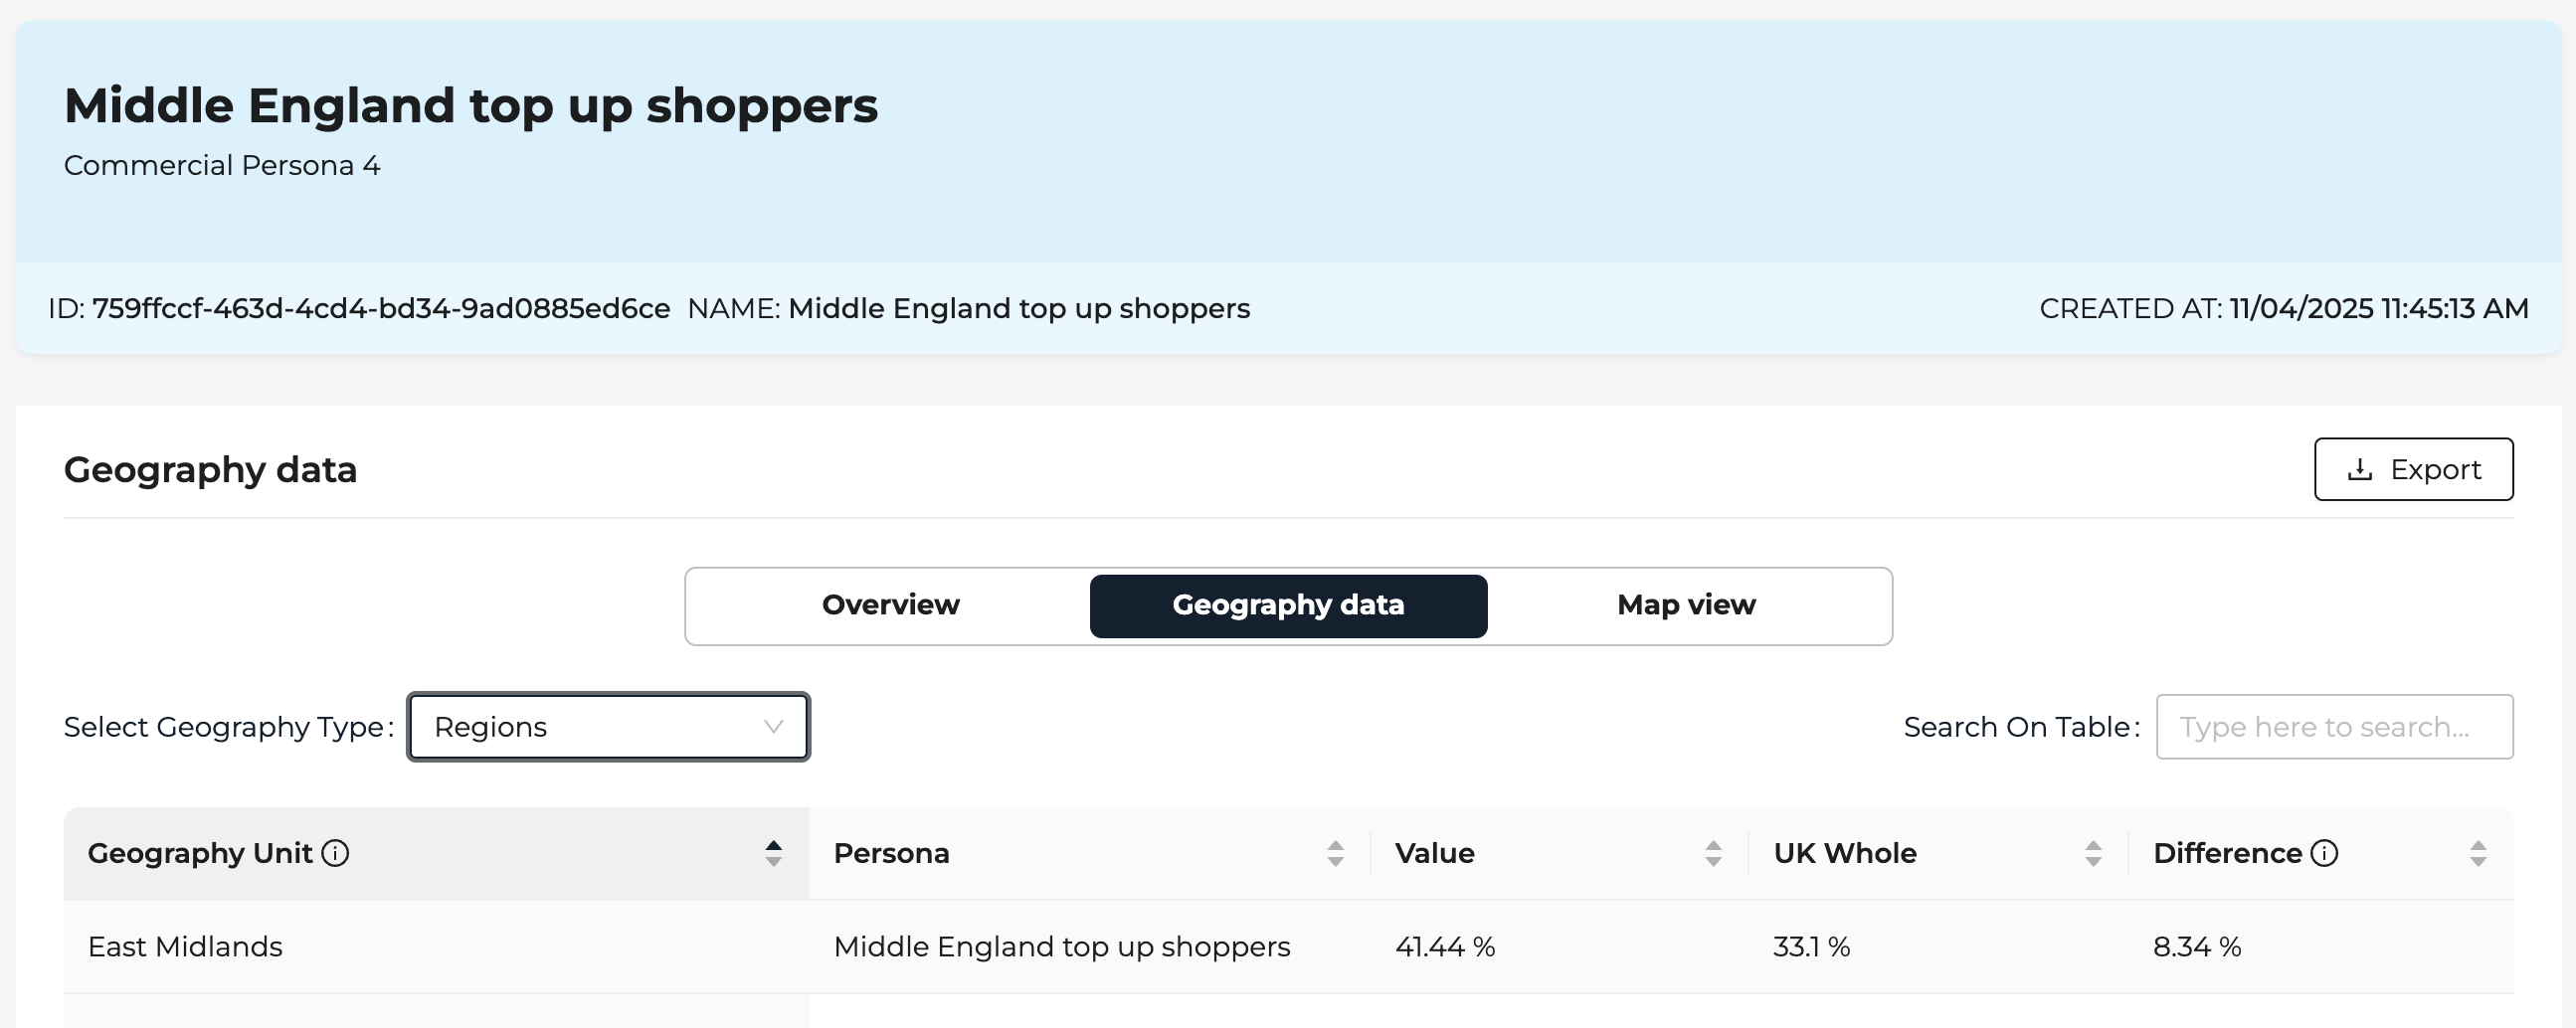Switch to the Overview tab
Screen dimensions: 2576x1028
890,605
